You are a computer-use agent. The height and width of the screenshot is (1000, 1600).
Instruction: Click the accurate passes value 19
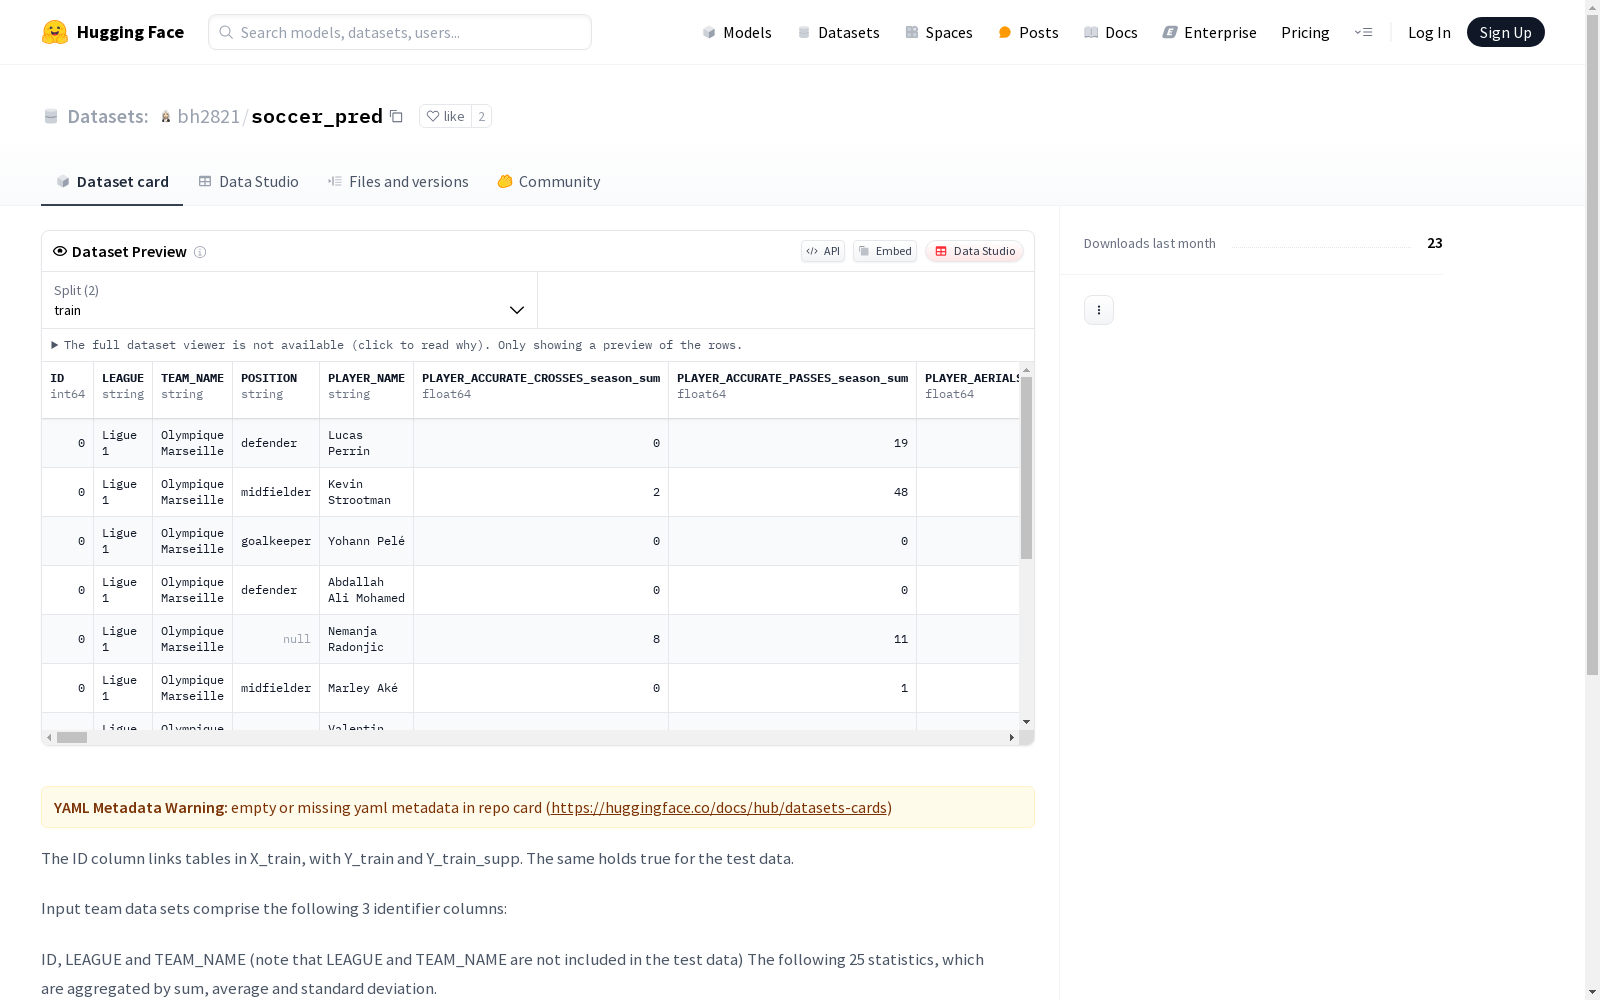tap(793, 443)
